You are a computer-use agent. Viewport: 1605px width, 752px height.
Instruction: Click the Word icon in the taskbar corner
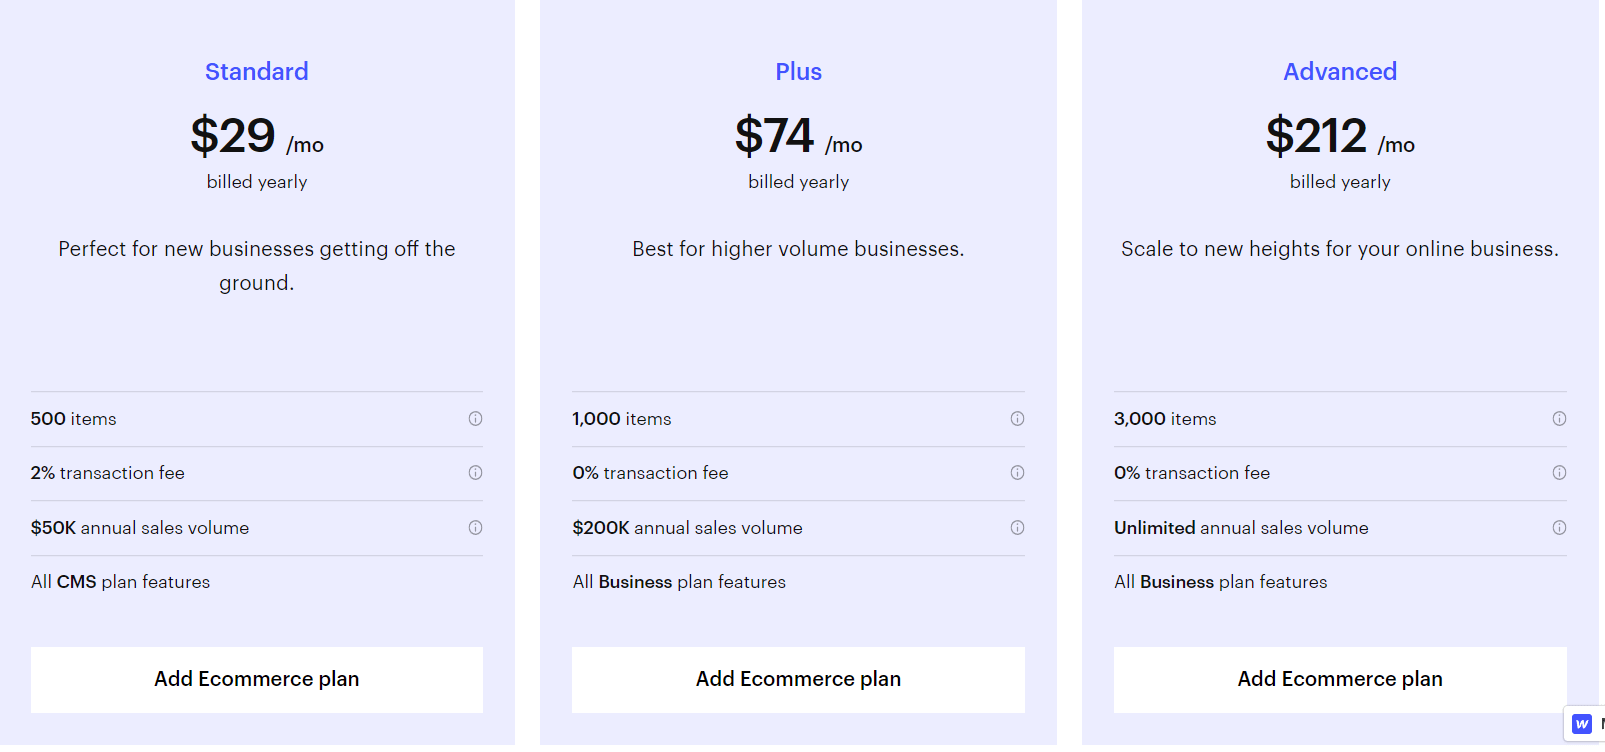[1581, 724]
